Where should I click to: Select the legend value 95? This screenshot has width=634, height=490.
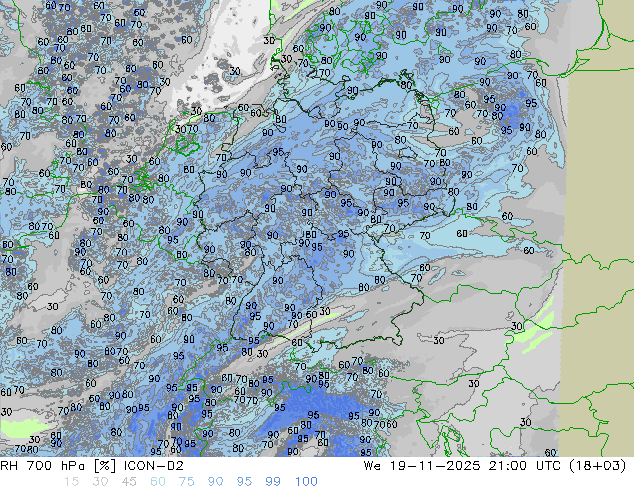point(244,482)
